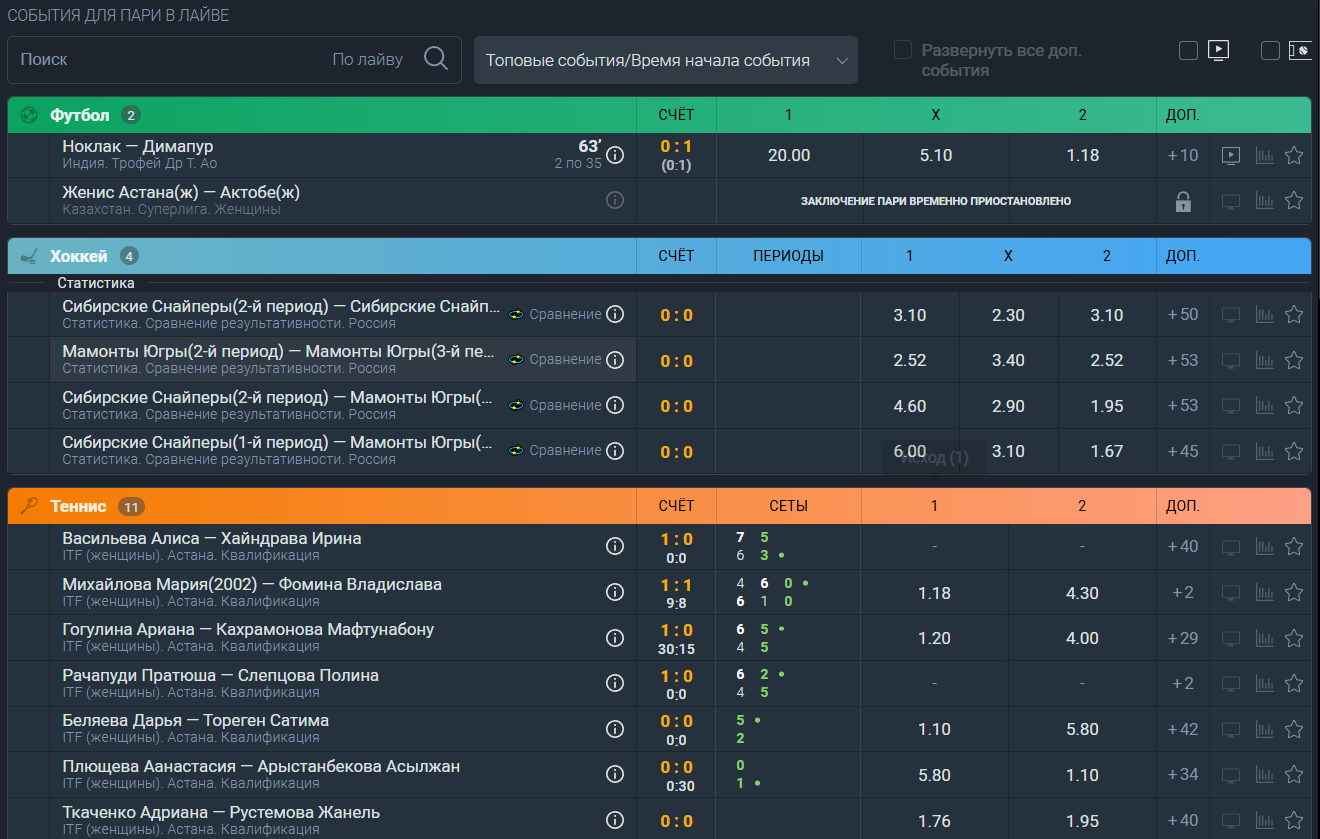Expand +42 markets for Беляева Дарья match
Image resolution: width=1320 pixels, height=839 pixels.
click(1183, 729)
